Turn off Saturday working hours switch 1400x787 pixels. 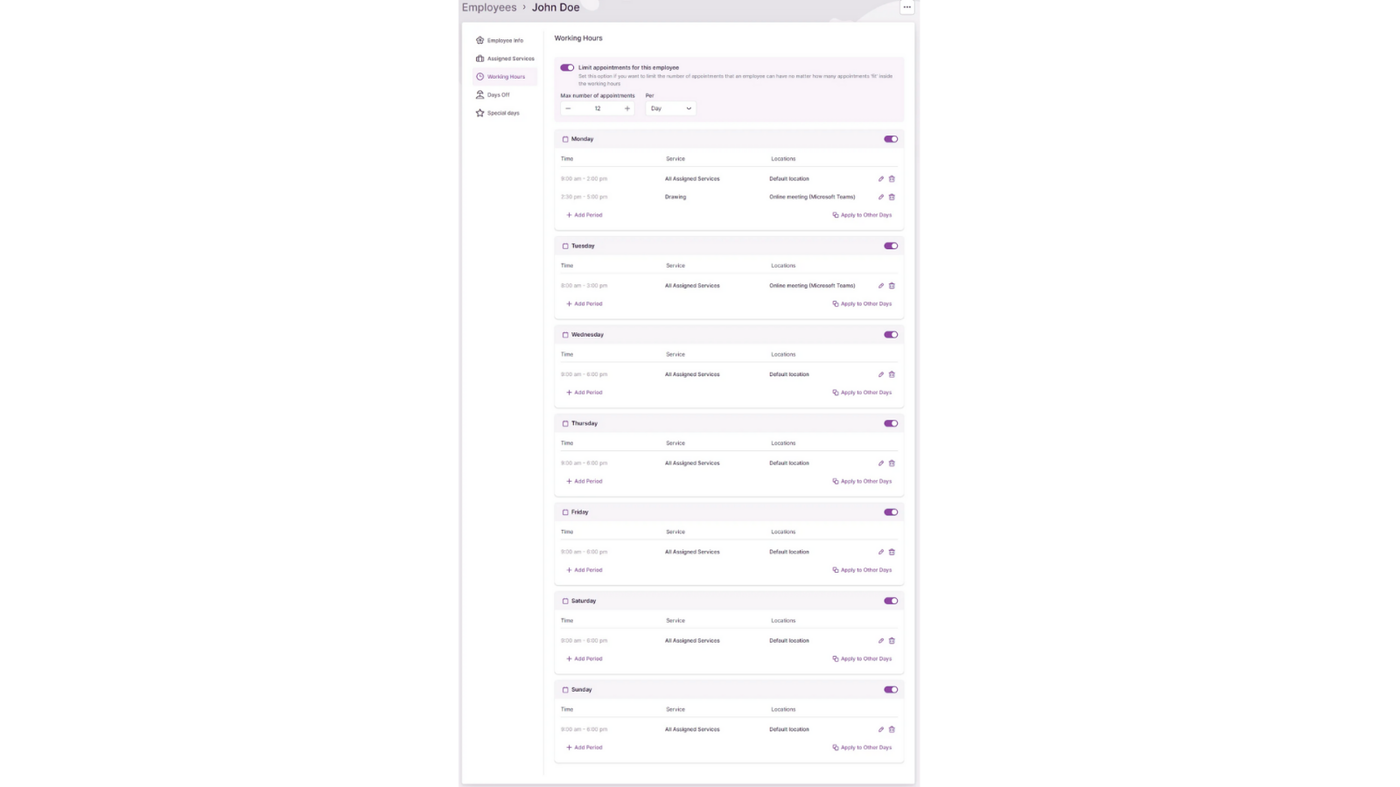[x=890, y=601]
